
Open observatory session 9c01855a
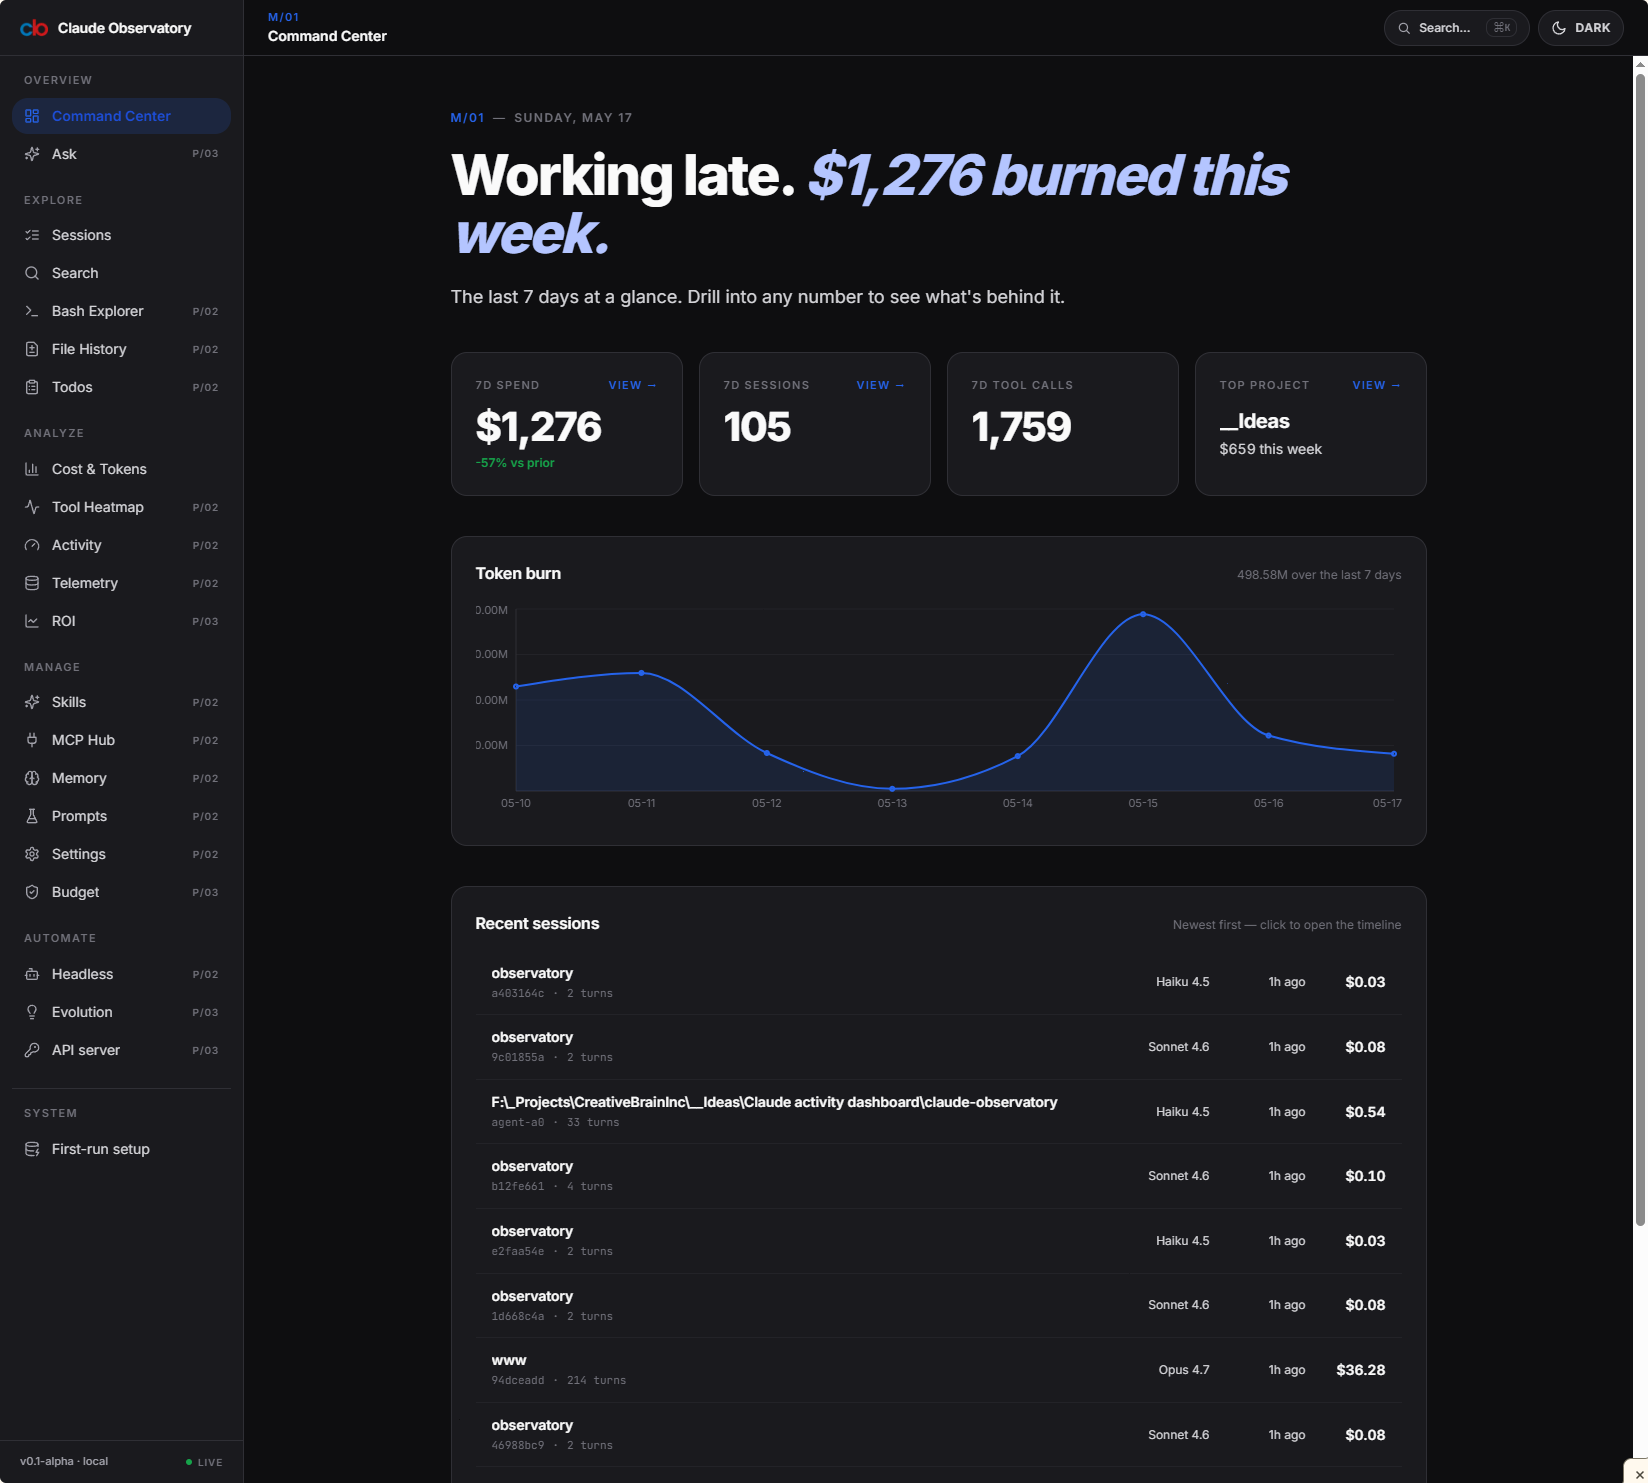coord(938,1047)
